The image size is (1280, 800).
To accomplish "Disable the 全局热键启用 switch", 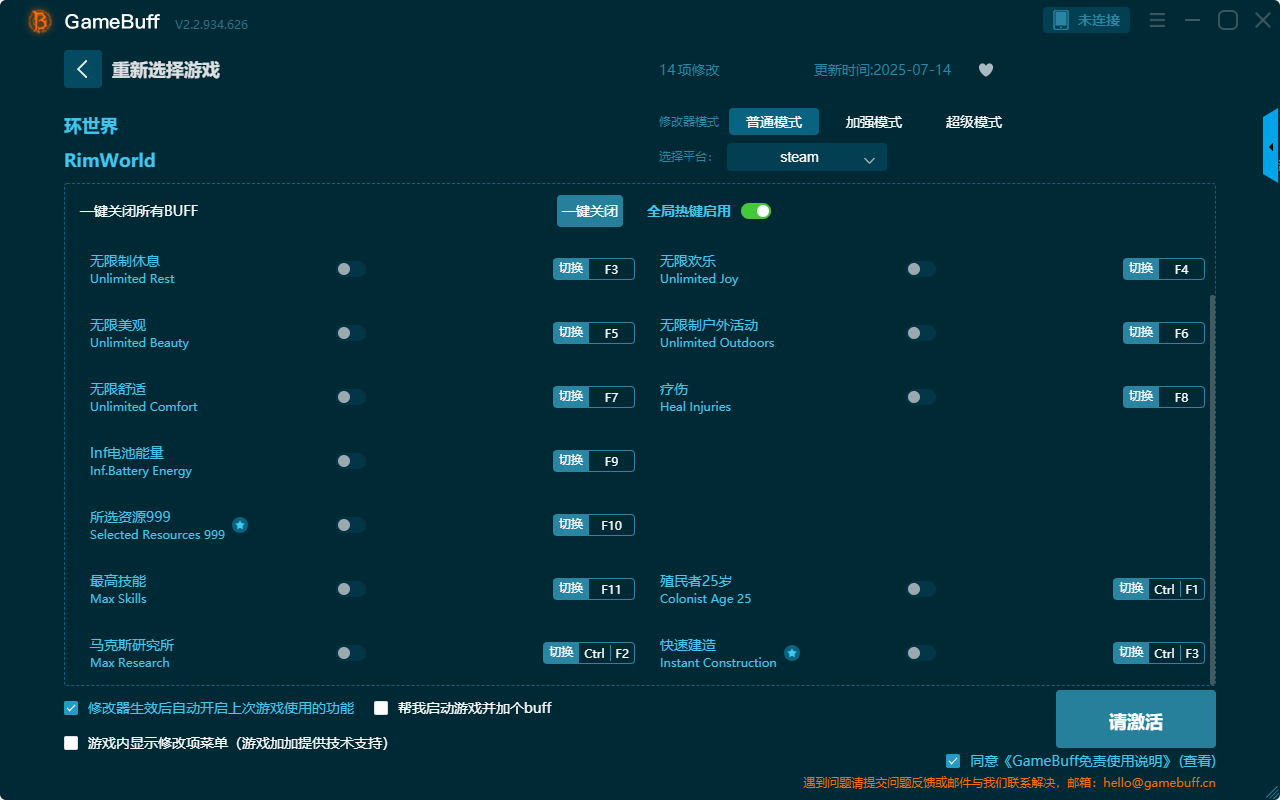I will [x=755, y=211].
